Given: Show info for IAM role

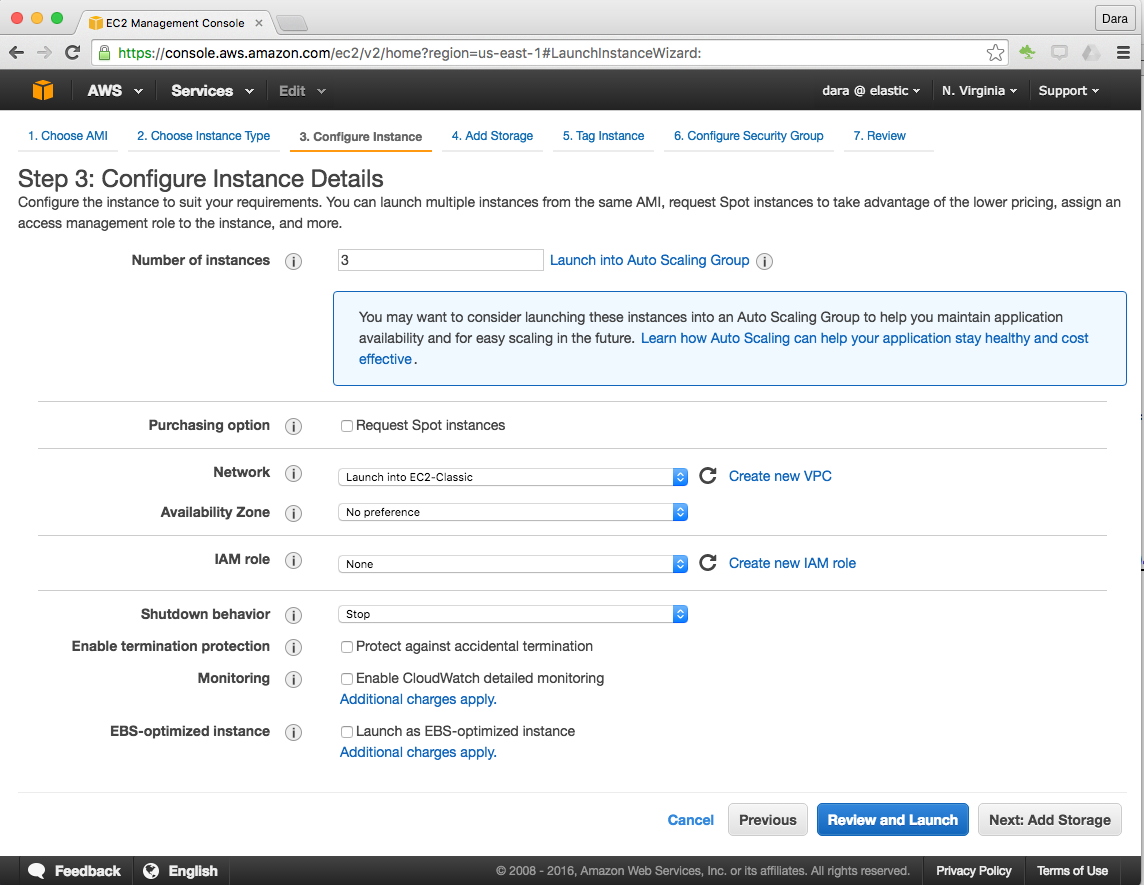Looking at the screenshot, I should pos(293,560).
